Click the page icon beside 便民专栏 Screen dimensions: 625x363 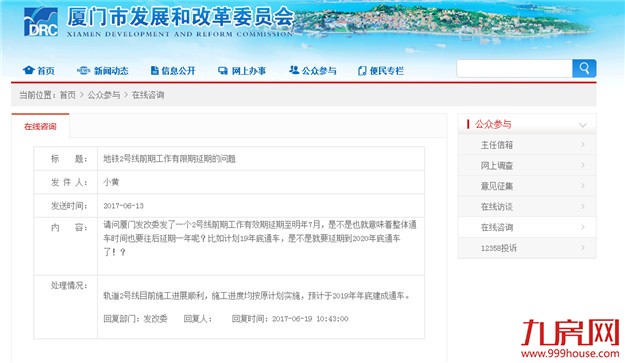tap(362, 71)
